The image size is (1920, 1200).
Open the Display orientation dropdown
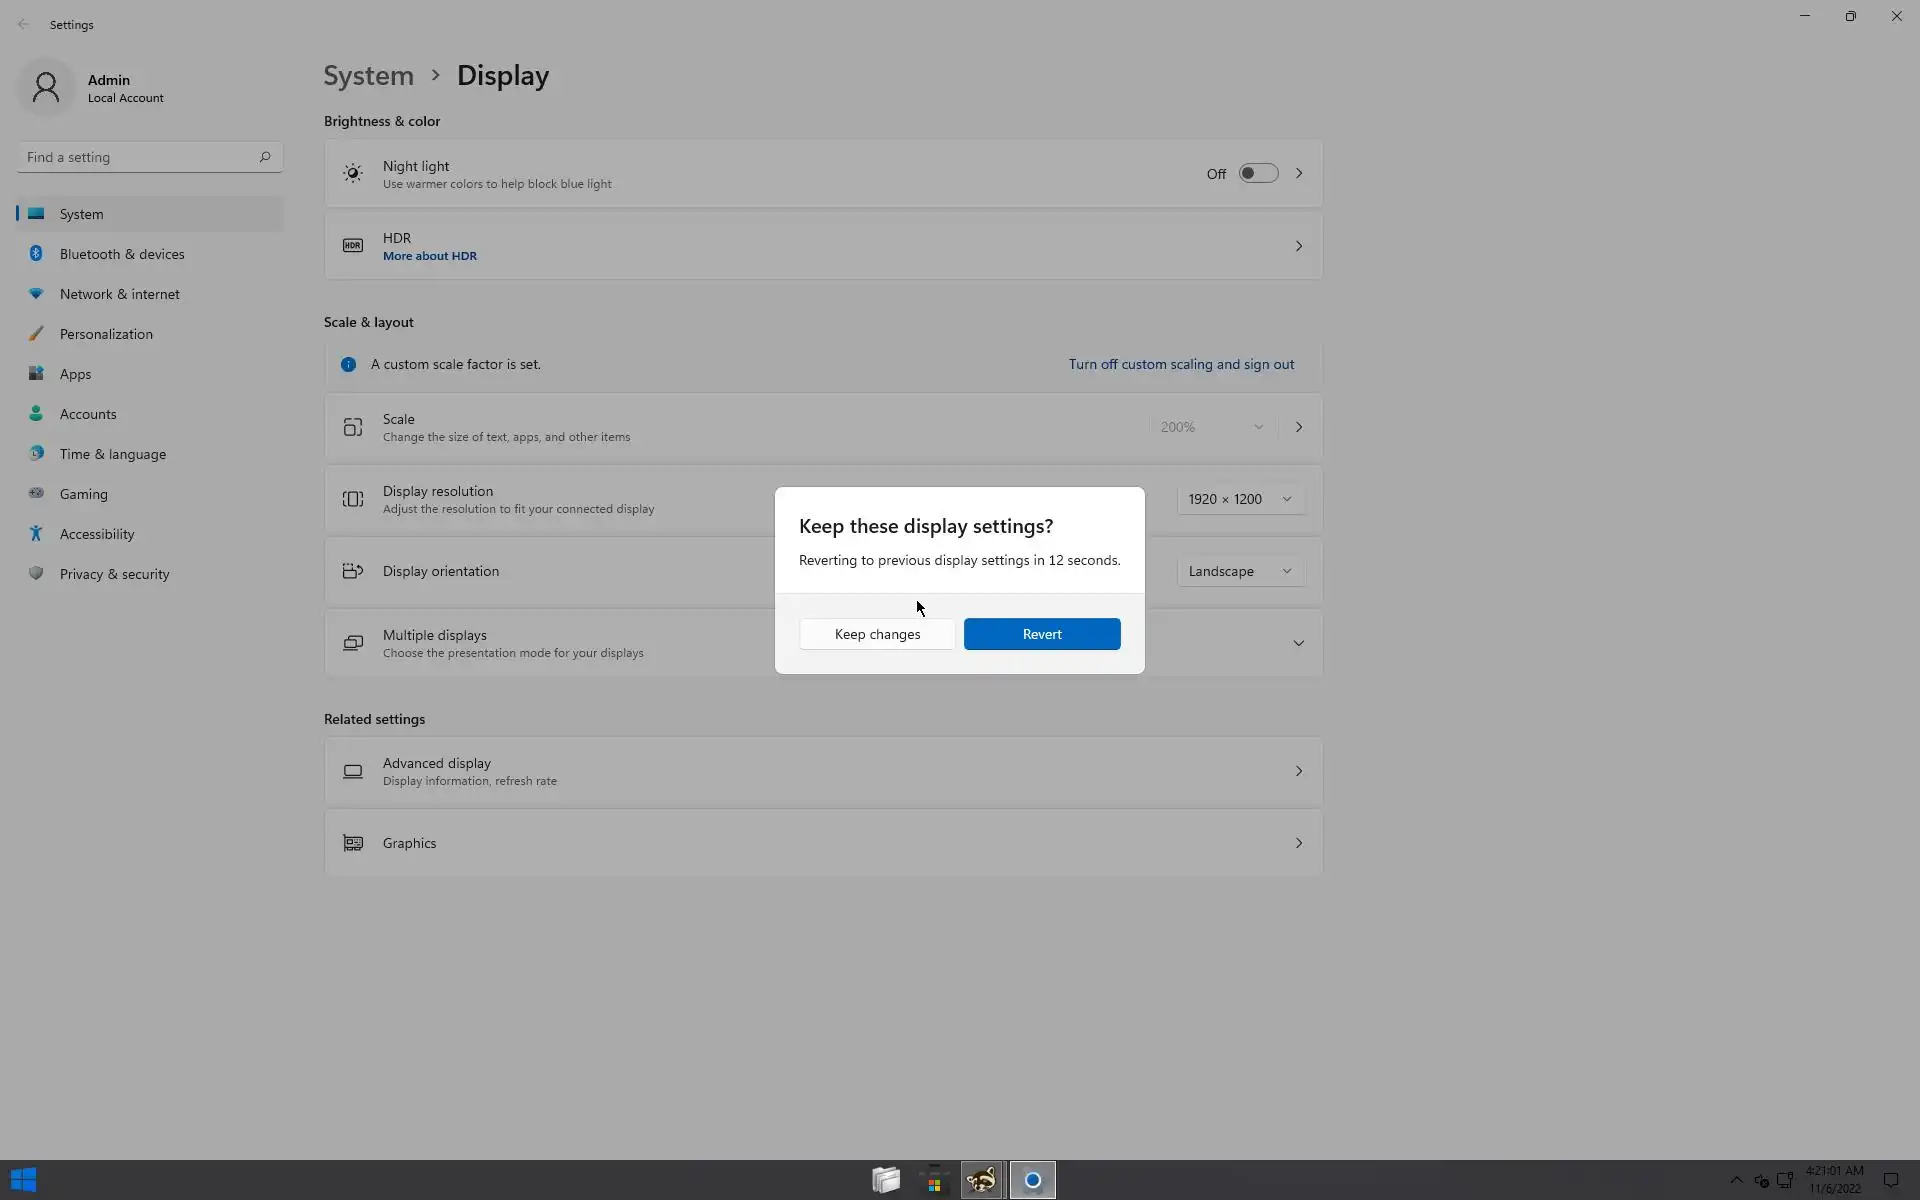(1240, 571)
